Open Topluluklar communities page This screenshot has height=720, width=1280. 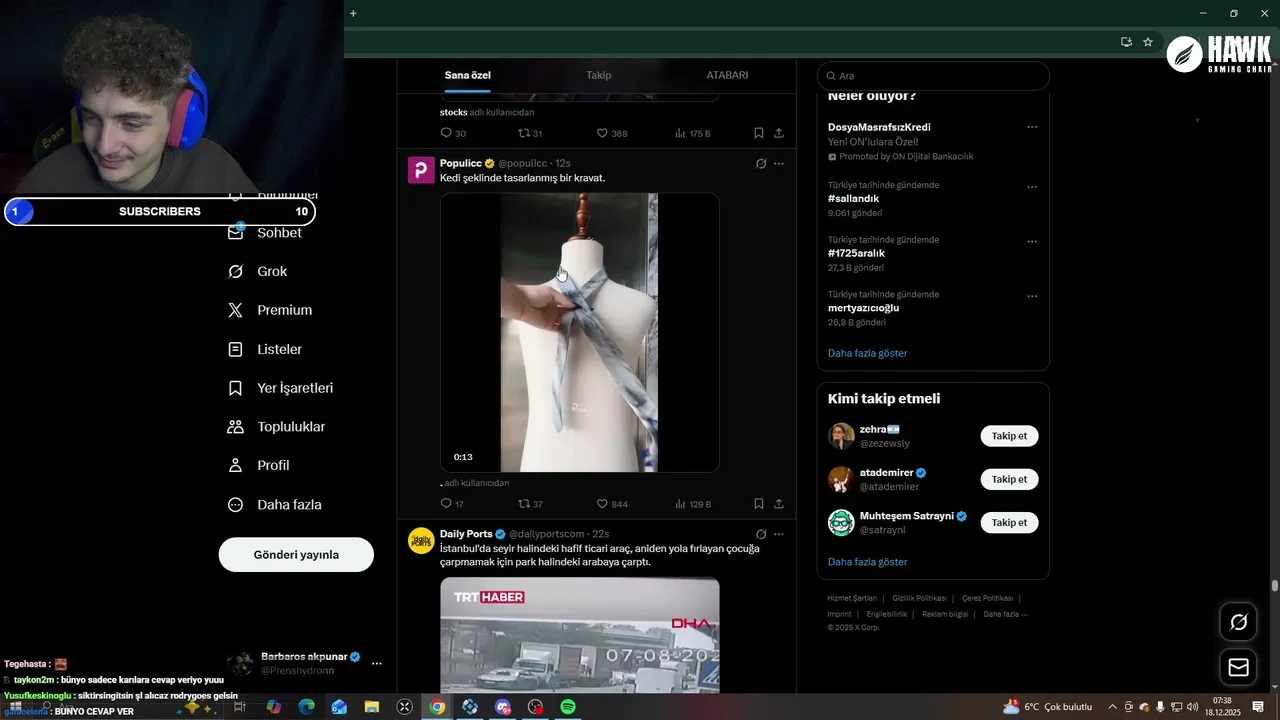(276, 427)
